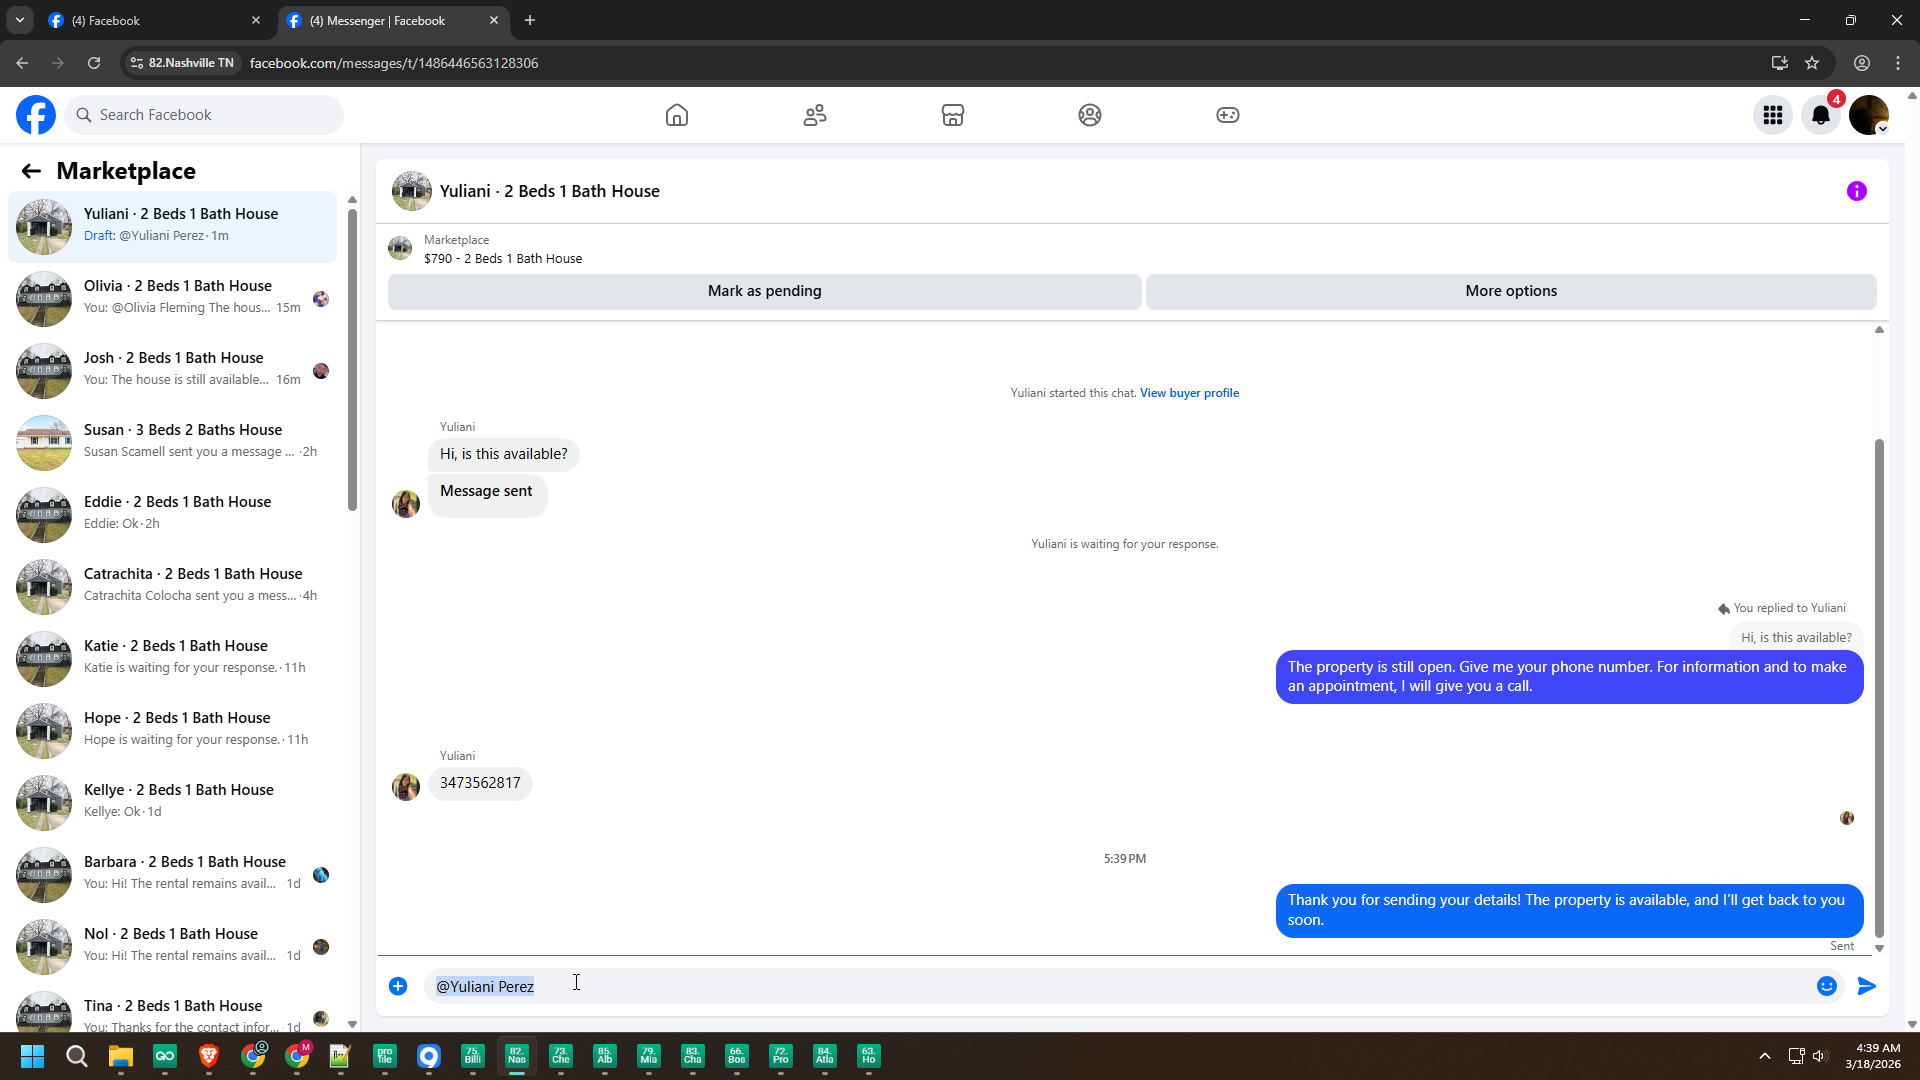Open Brave browser from taskbar
Image resolution: width=1920 pixels, height=1080 pixels.
(209, 1056)
